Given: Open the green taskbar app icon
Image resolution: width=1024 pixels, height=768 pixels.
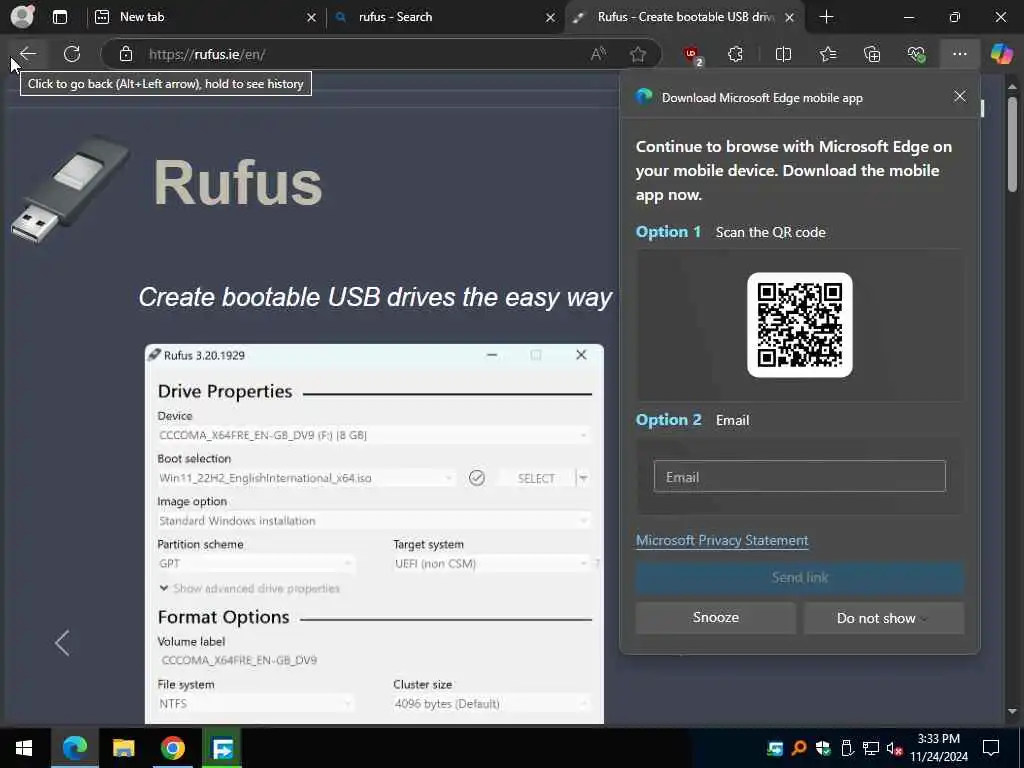Looking at the screenshot, I should pyautogui.click(x=222, y=748).
